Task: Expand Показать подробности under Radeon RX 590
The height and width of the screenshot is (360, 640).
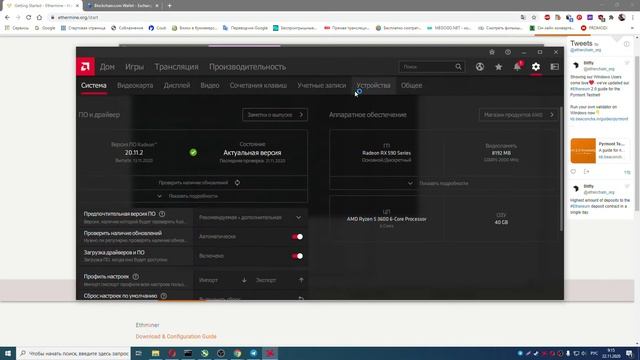Action: coord(439,183)
